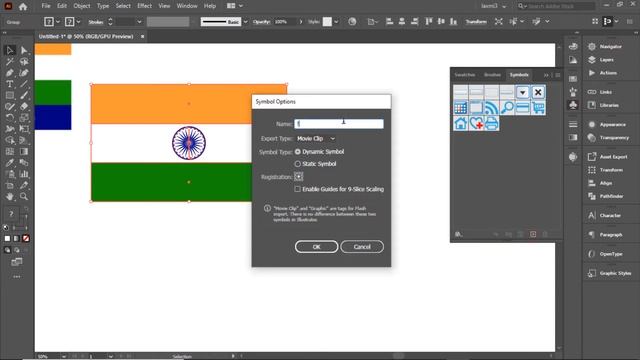640x360 pixels.
Task: Select the Rotate tool
Action: [x=10, y=118]
